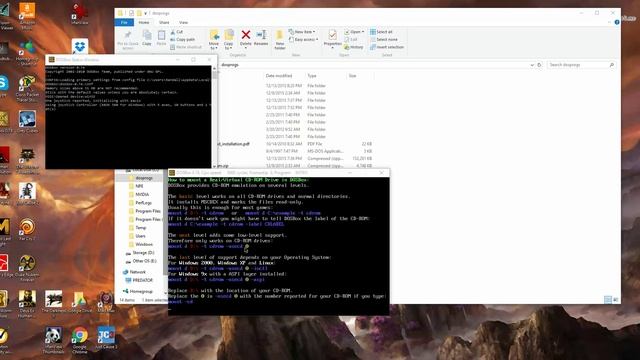Select the PDF File row in file list
This screenshot has height=360, width=640.
[295, 144]
